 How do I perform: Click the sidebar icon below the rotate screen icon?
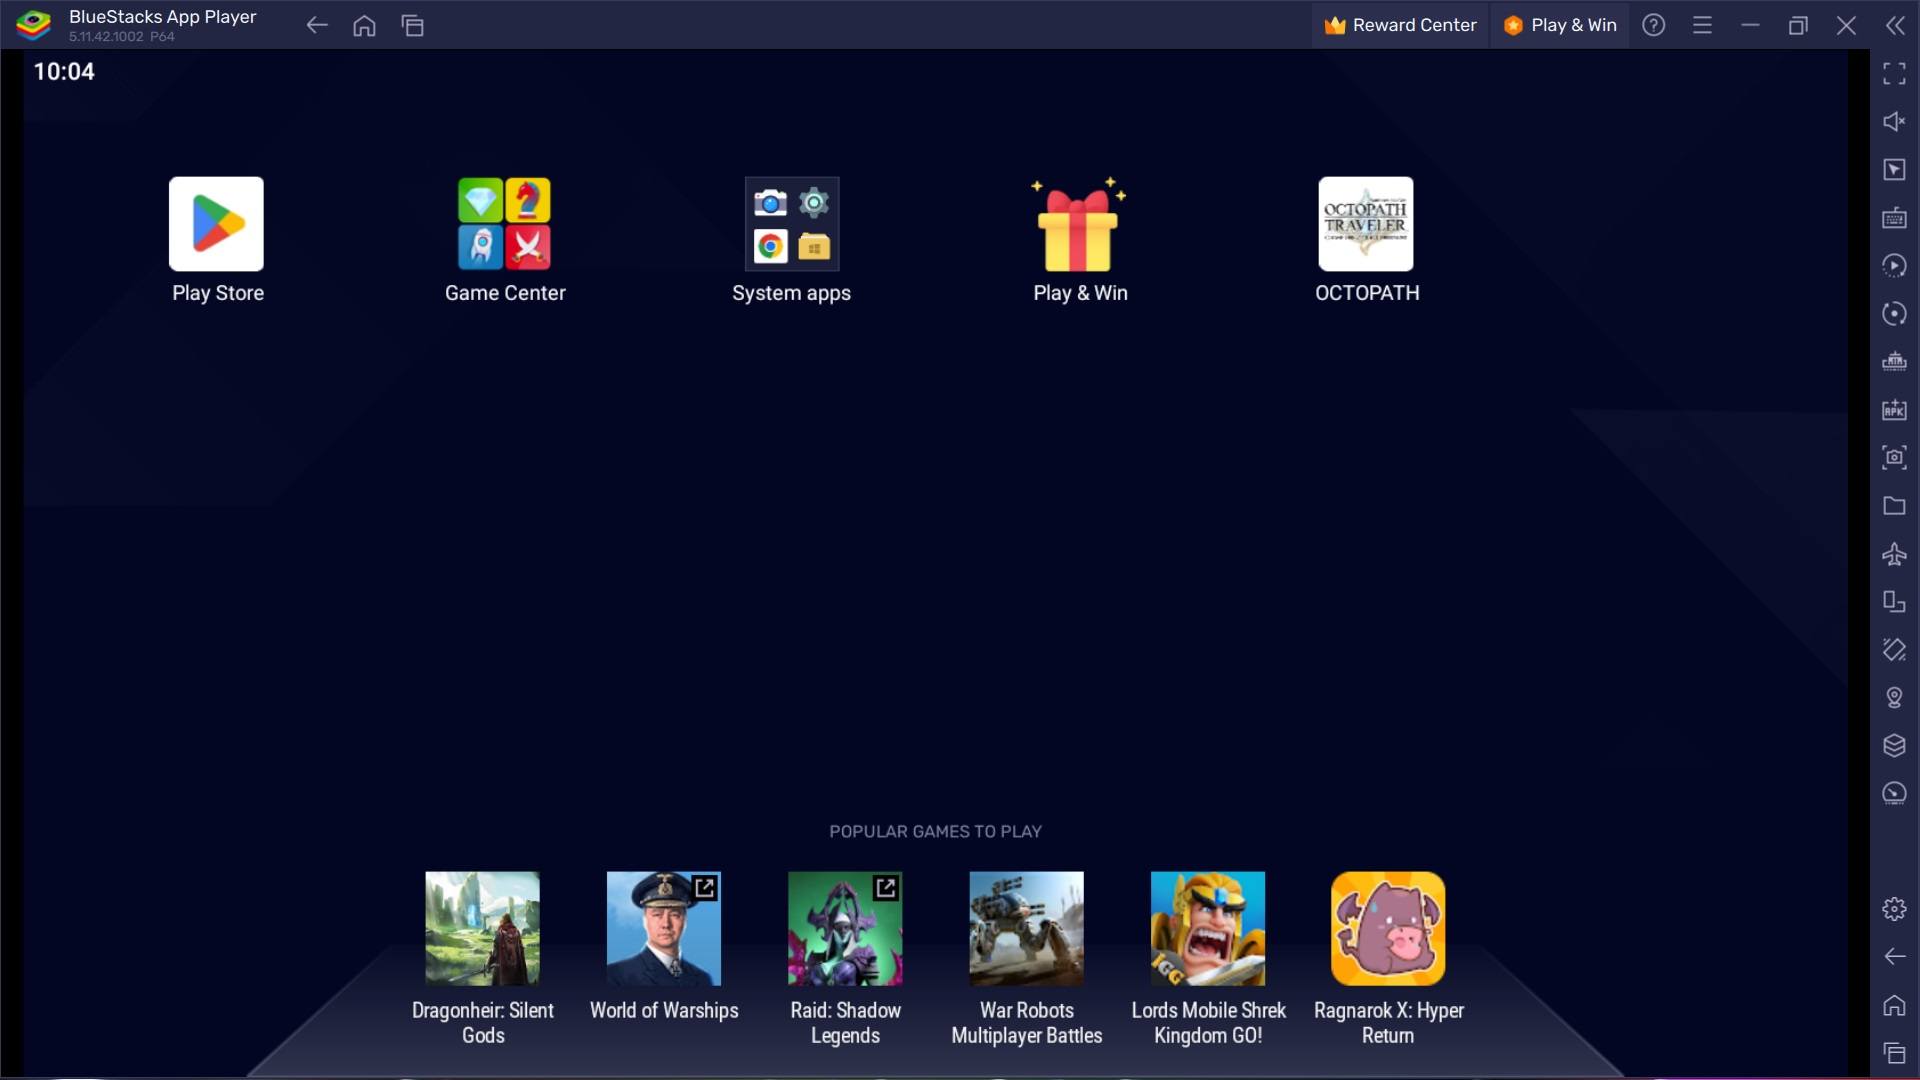click(1894, 649)
